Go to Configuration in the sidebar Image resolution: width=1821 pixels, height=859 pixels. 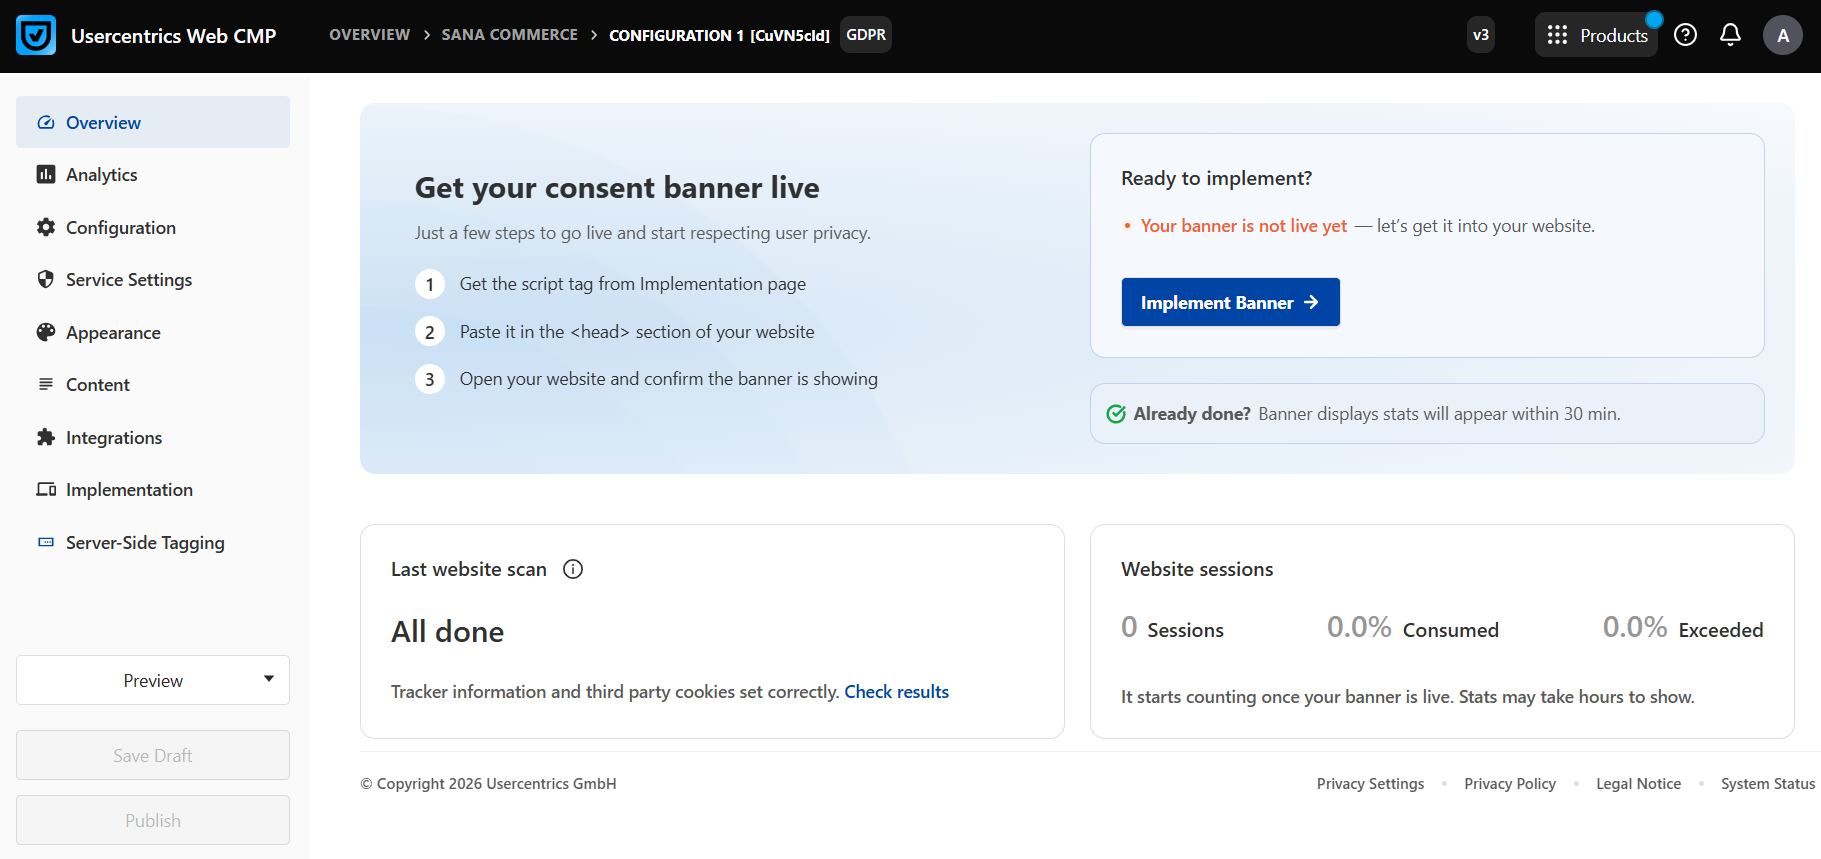pyautogui.click(x=120, y=228)
